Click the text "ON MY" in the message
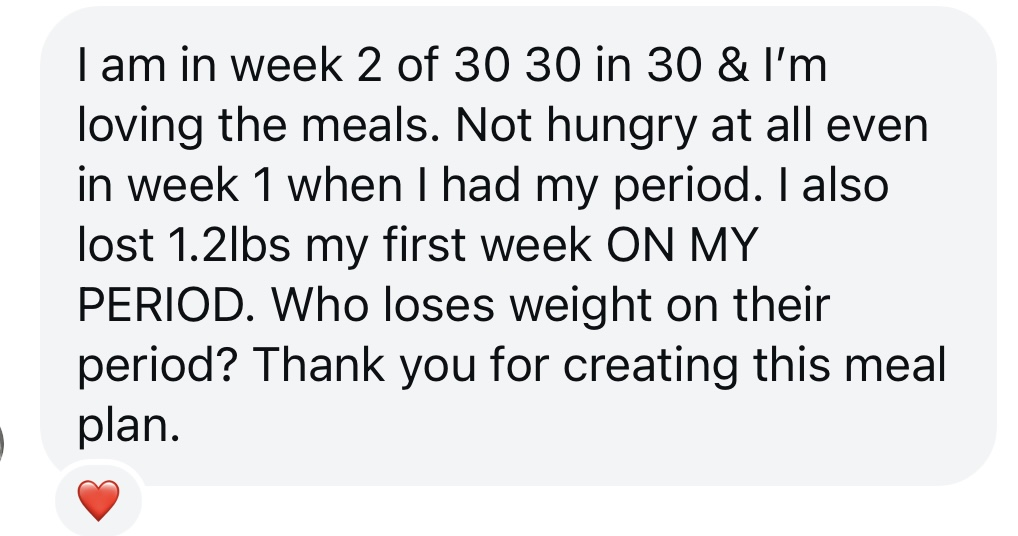 (682, 245)
